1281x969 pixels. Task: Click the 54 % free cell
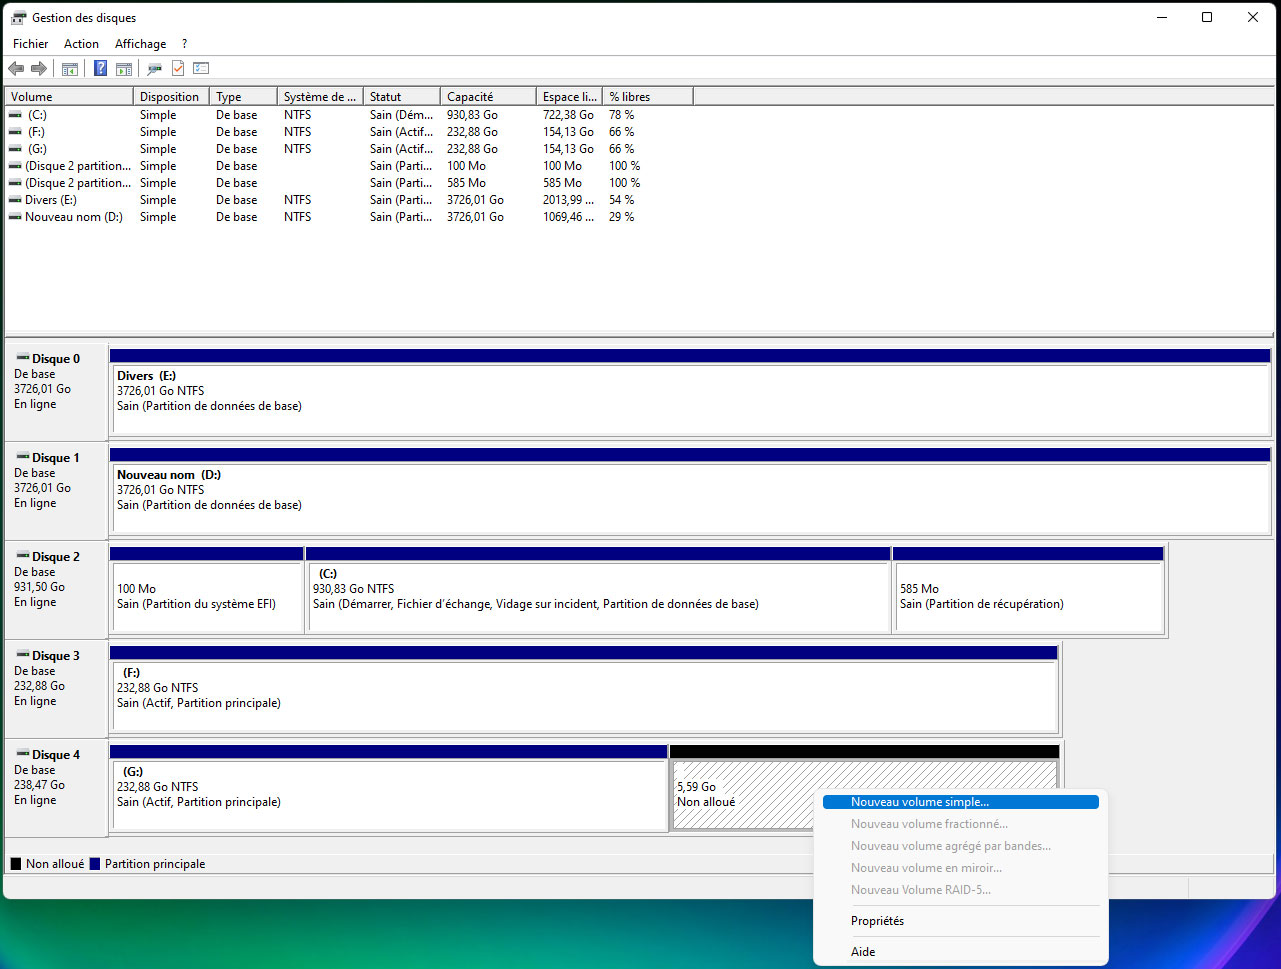pos(621,200)
